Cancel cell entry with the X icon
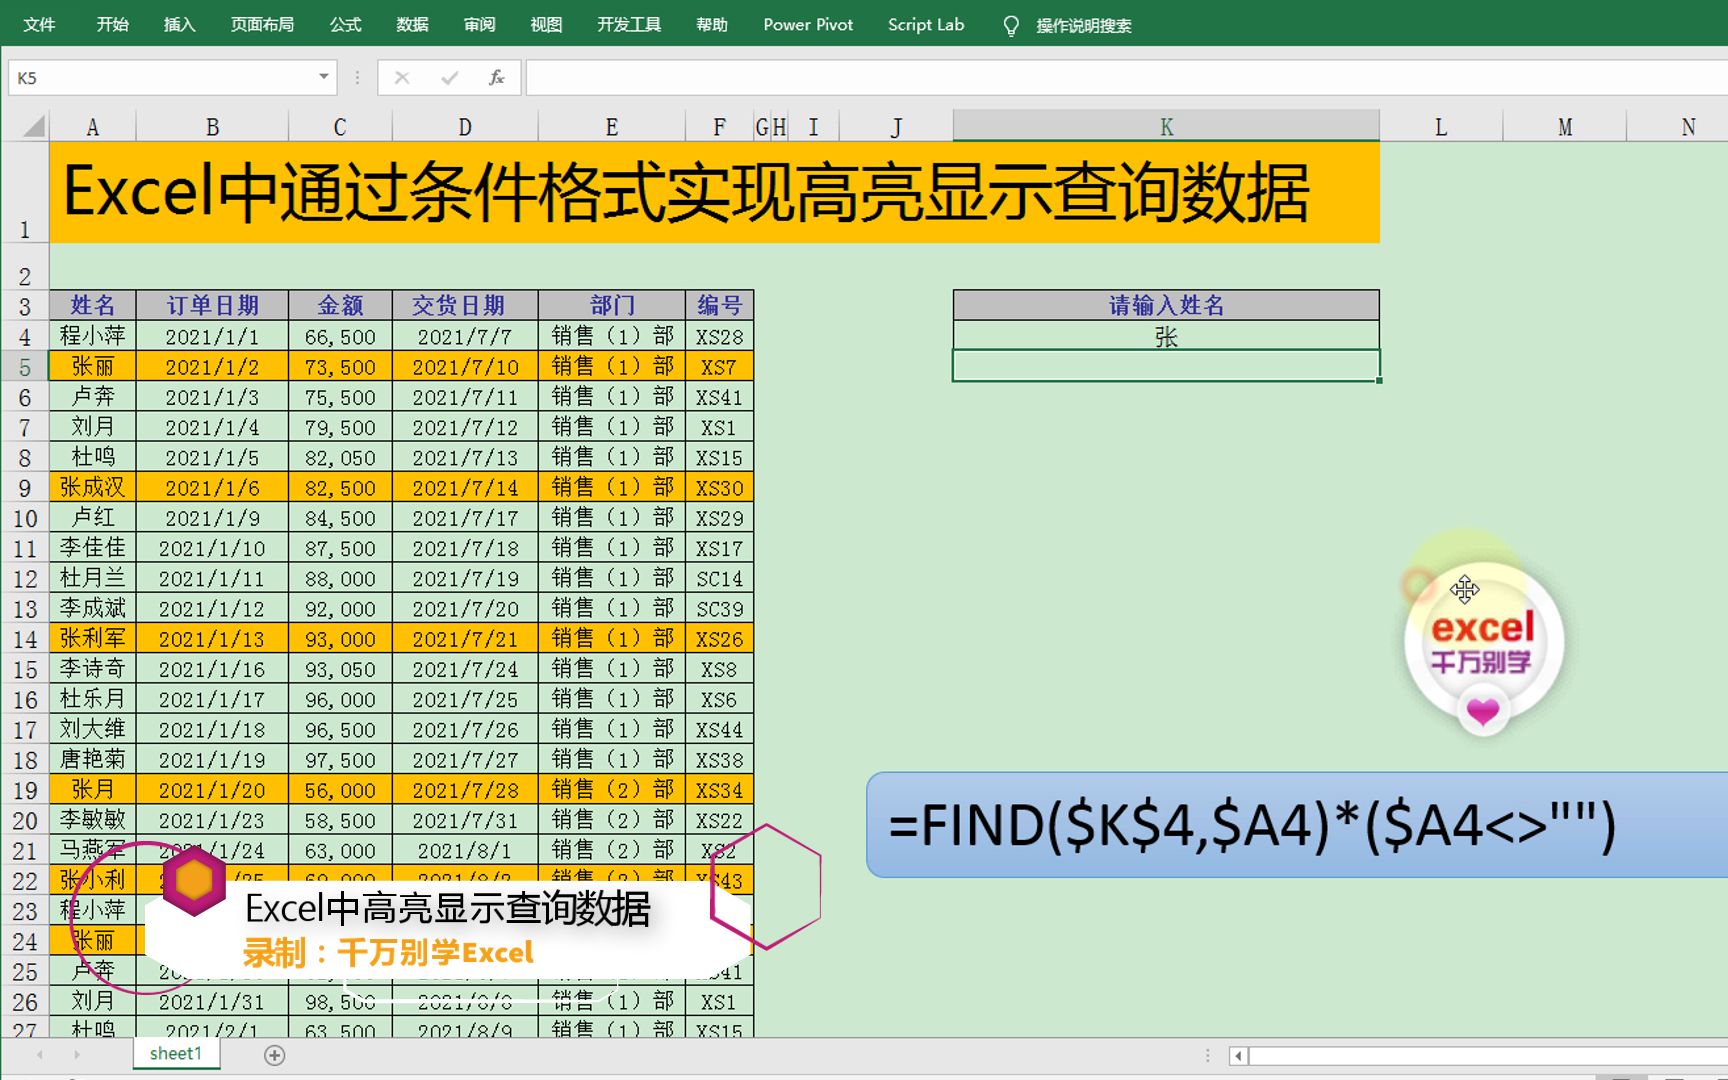Image resolution: width=1728 pixels, height=1080 pixels. coord(403,77)
